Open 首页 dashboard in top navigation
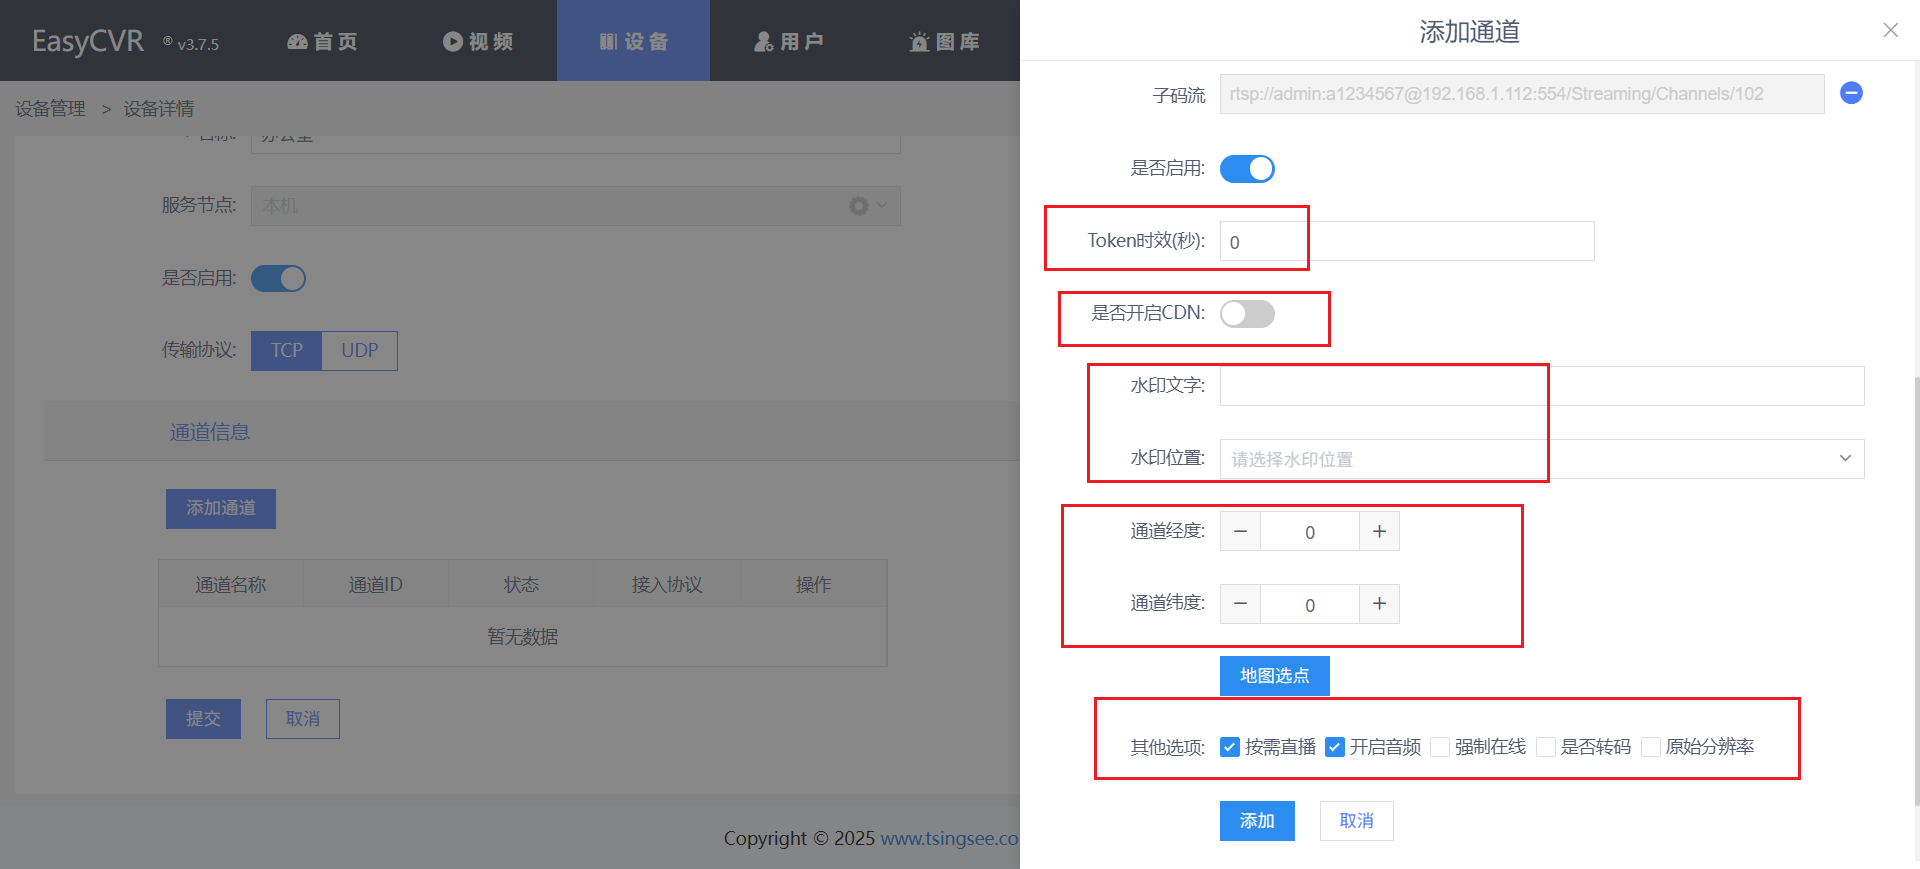Image resolution: width=1920 pixels, height=869 pixels. [x=322, y=41]
